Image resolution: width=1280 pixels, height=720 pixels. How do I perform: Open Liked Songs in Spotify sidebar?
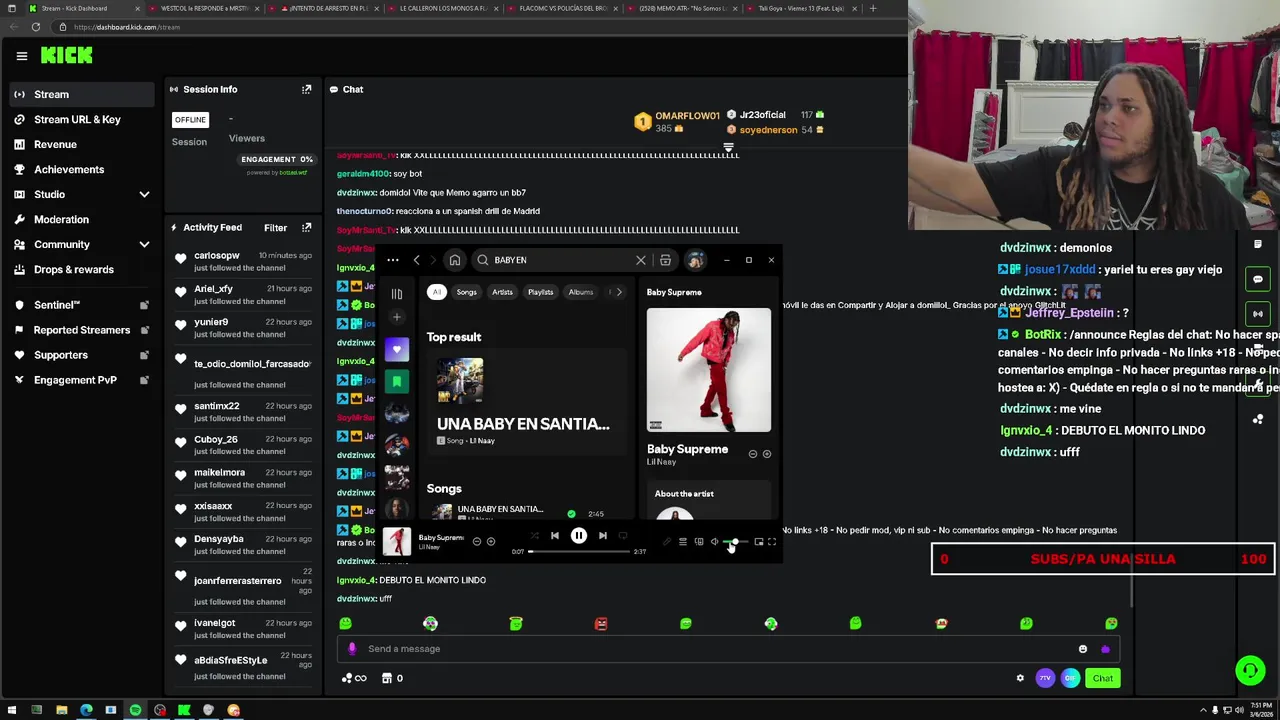click(x=397, y=349)
